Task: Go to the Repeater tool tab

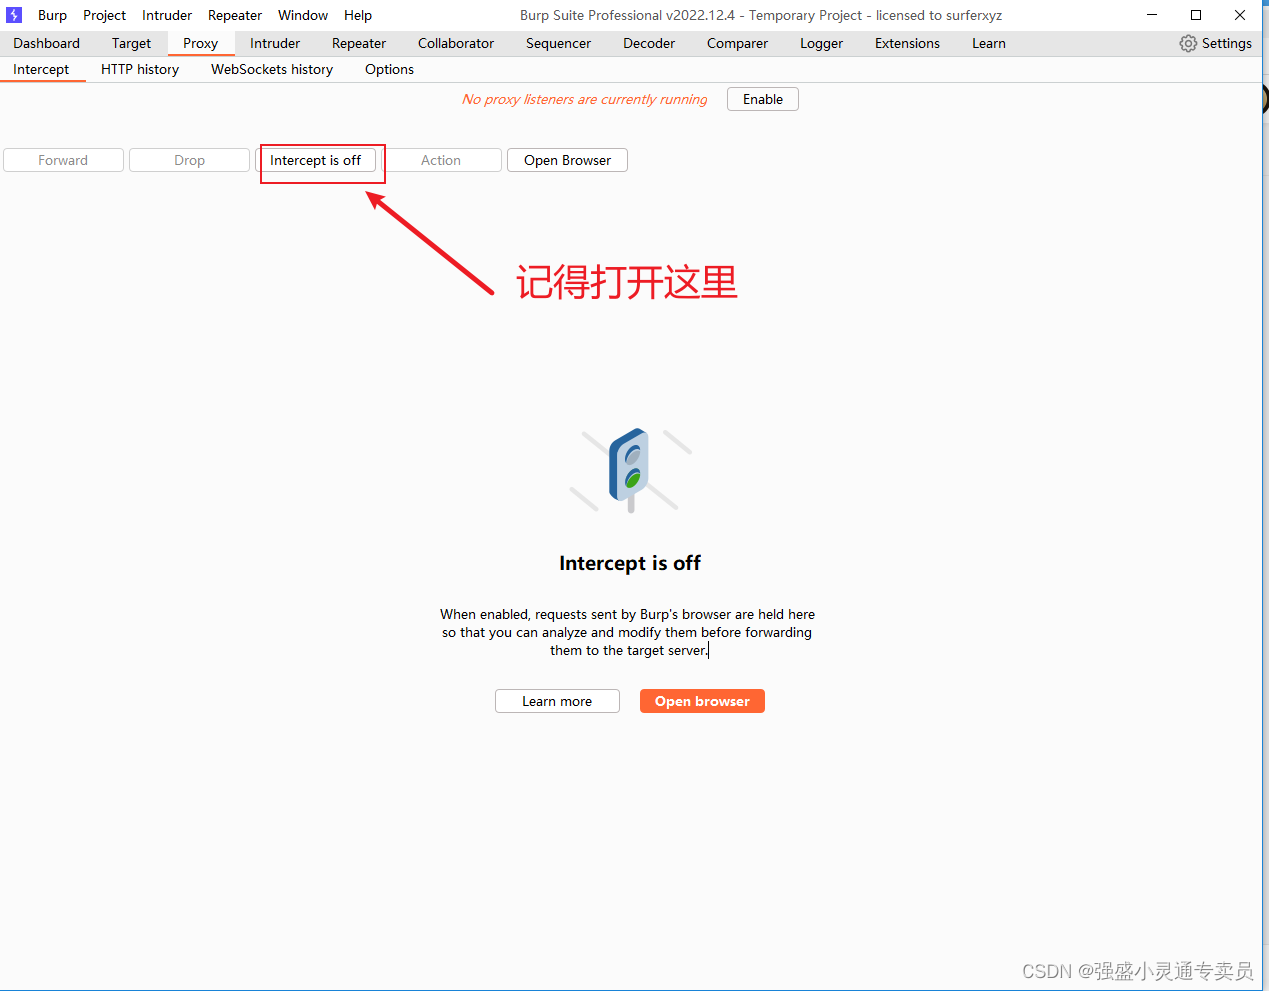Action: pyautogui.click(x=359, y=43)
